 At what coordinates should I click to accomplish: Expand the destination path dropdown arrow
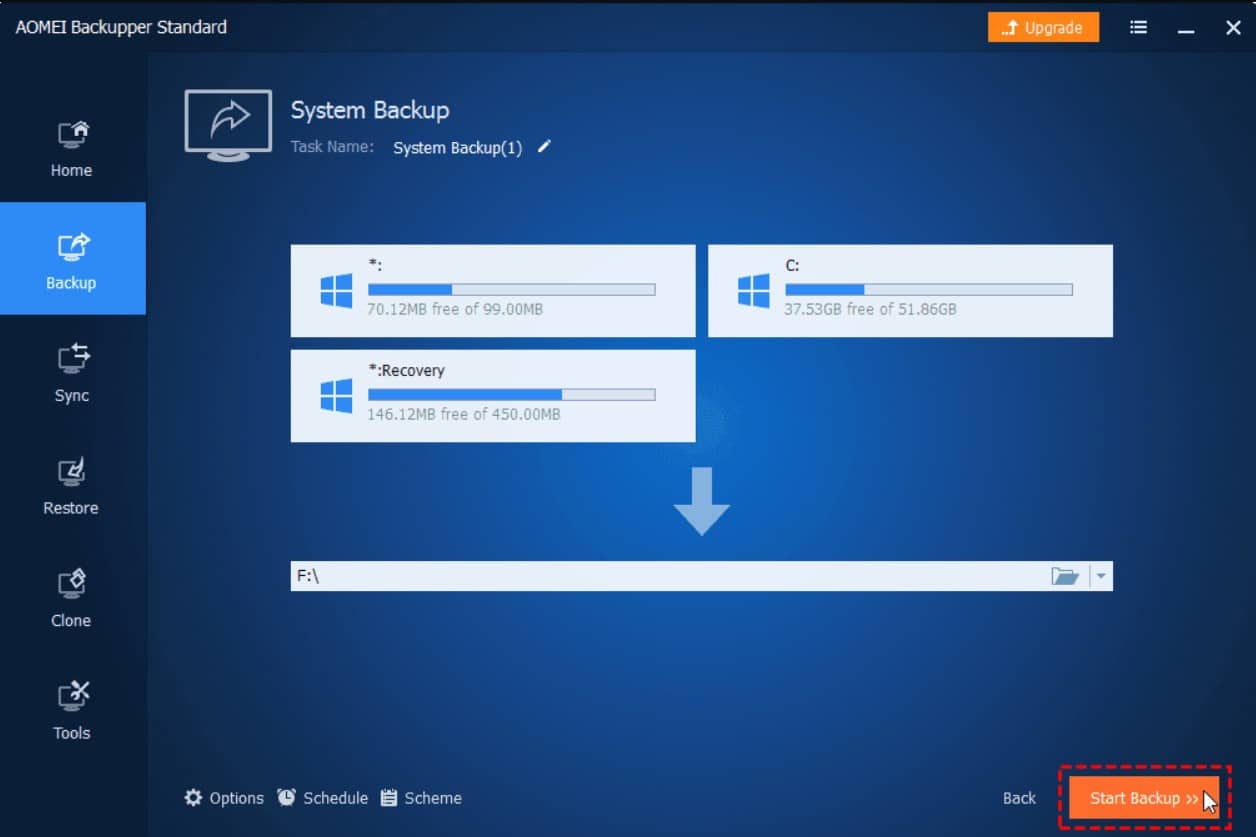(x=1100, y=576)
